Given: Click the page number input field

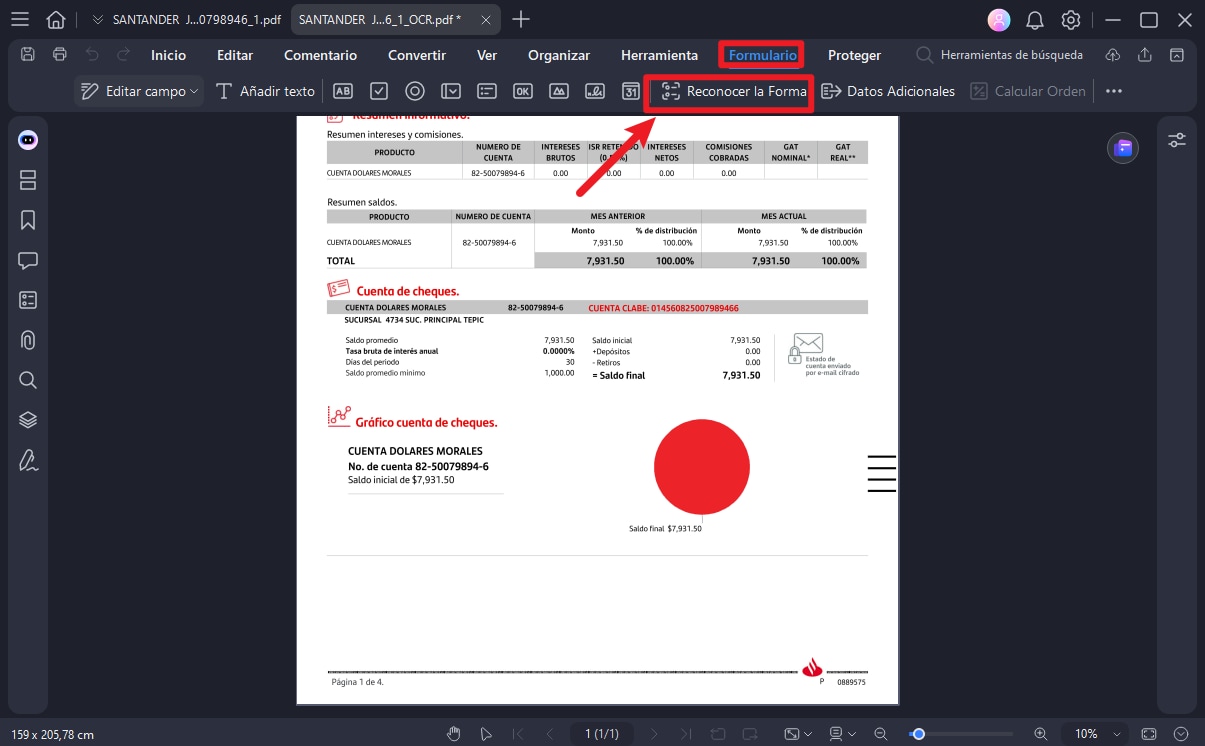Looking at the screenshot, I should tap(602, 733).
